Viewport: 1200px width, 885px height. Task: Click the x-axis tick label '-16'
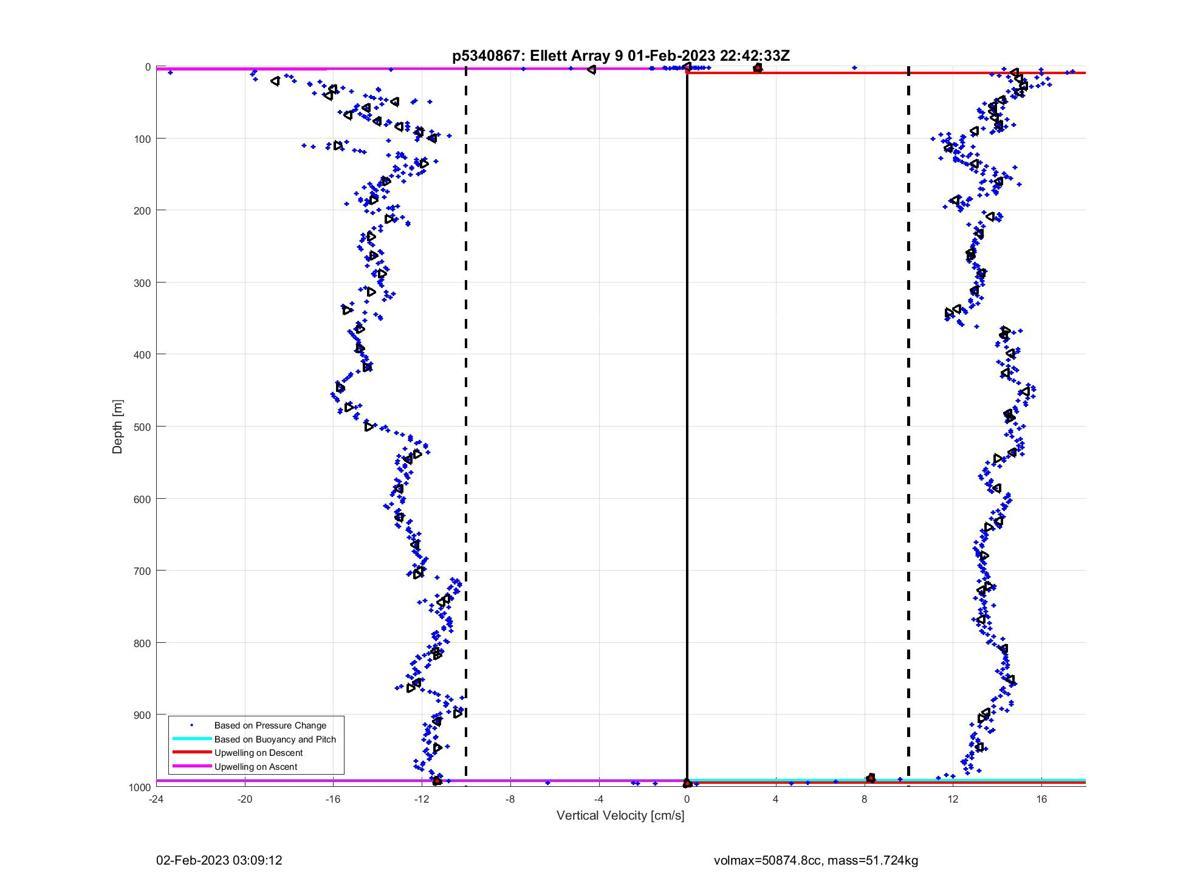(x=333, y=799)
